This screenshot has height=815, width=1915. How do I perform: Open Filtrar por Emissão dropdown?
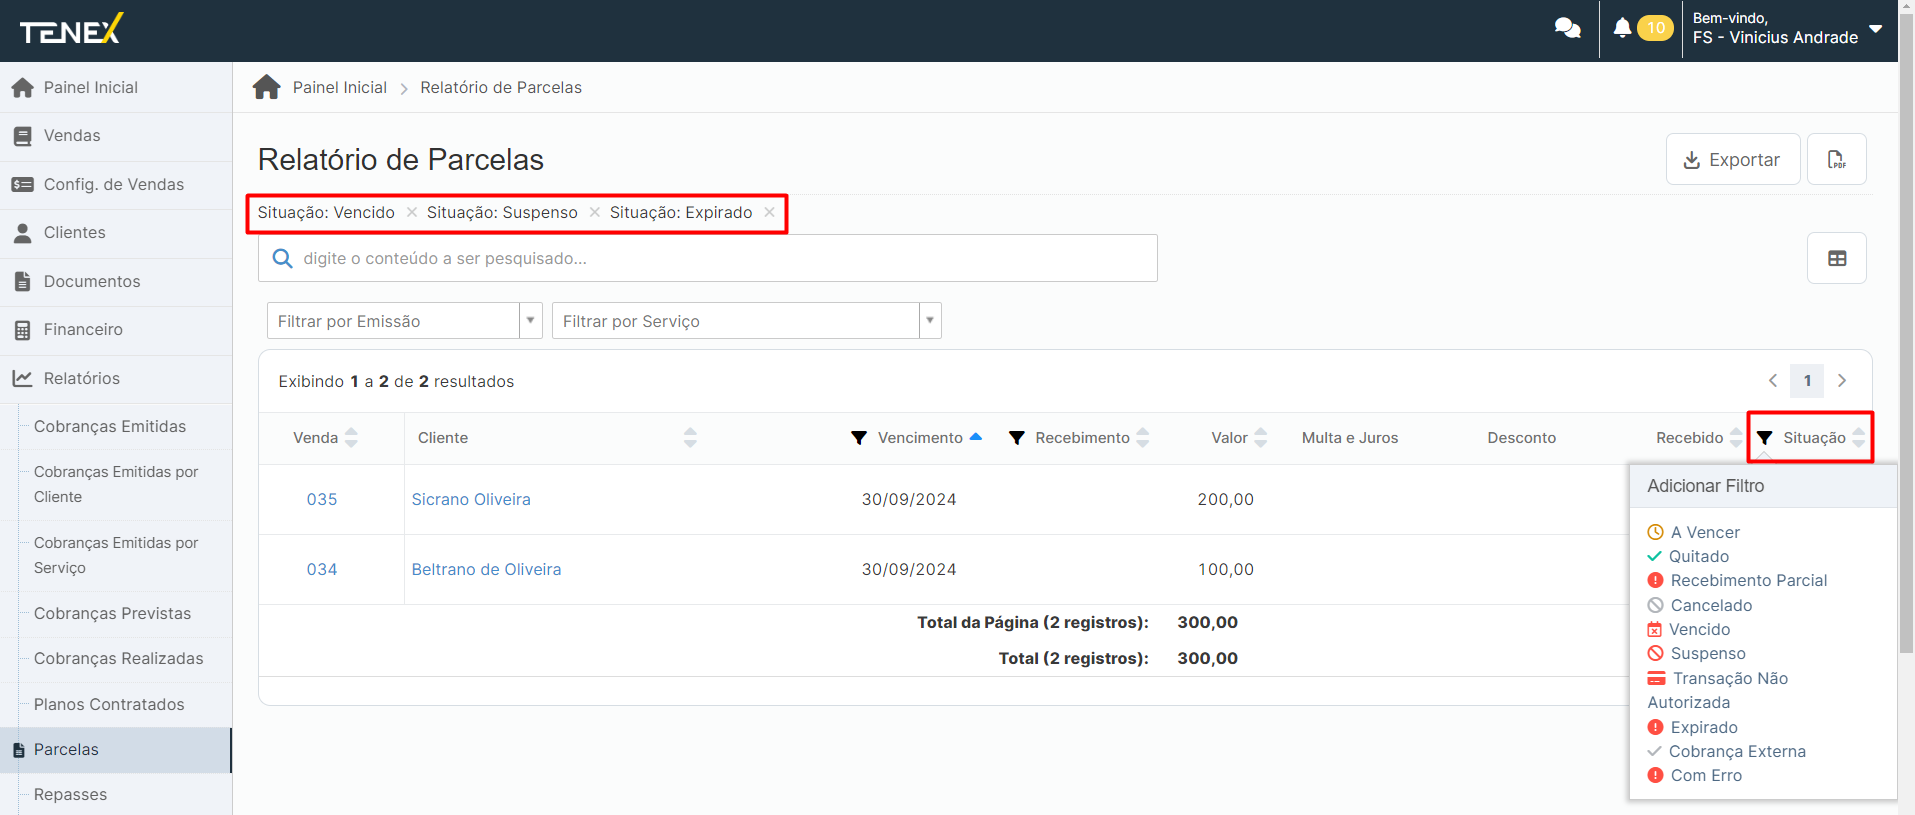(x=404, y=321)
